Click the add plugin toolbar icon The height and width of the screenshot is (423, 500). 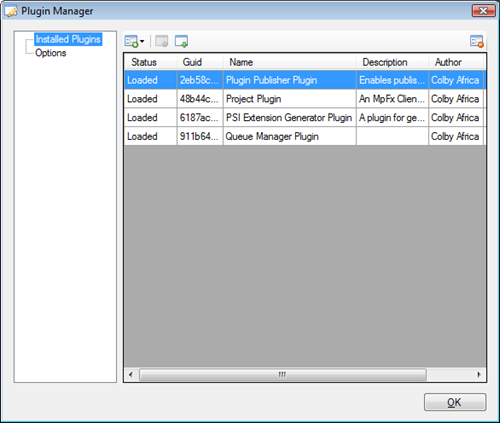(x=131, y=41)
